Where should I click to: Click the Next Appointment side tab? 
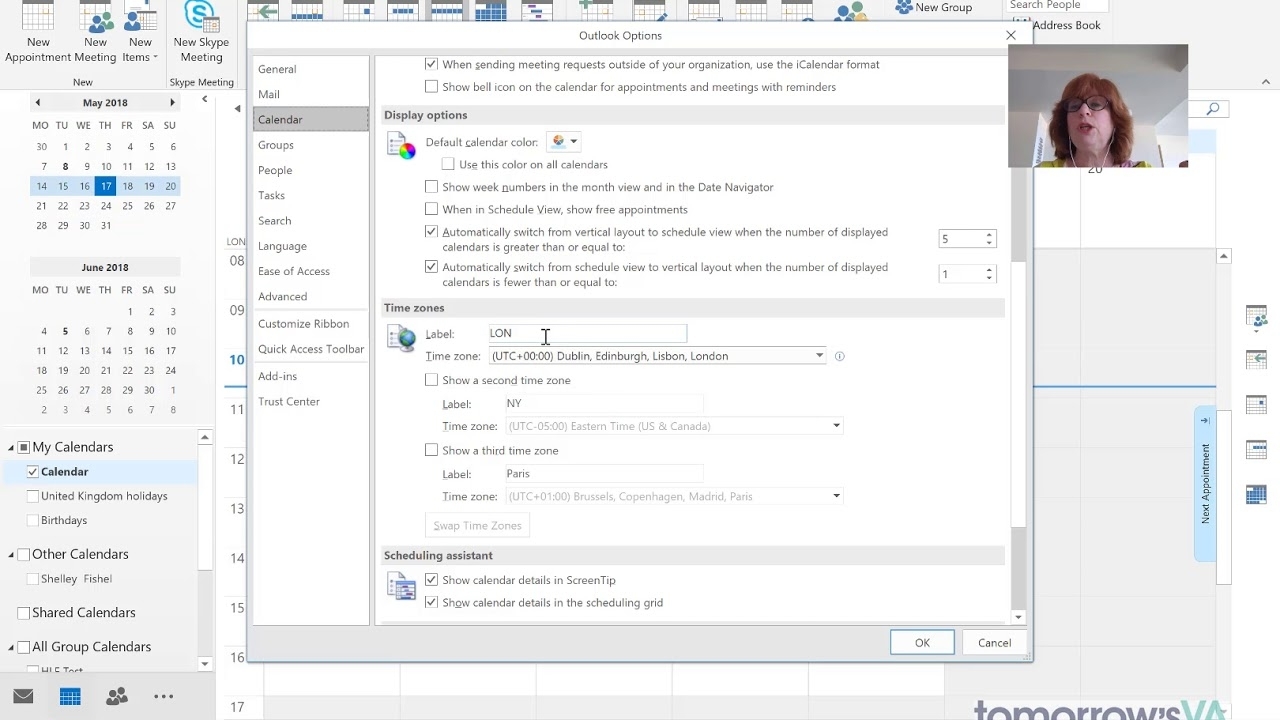(1205, 484)
